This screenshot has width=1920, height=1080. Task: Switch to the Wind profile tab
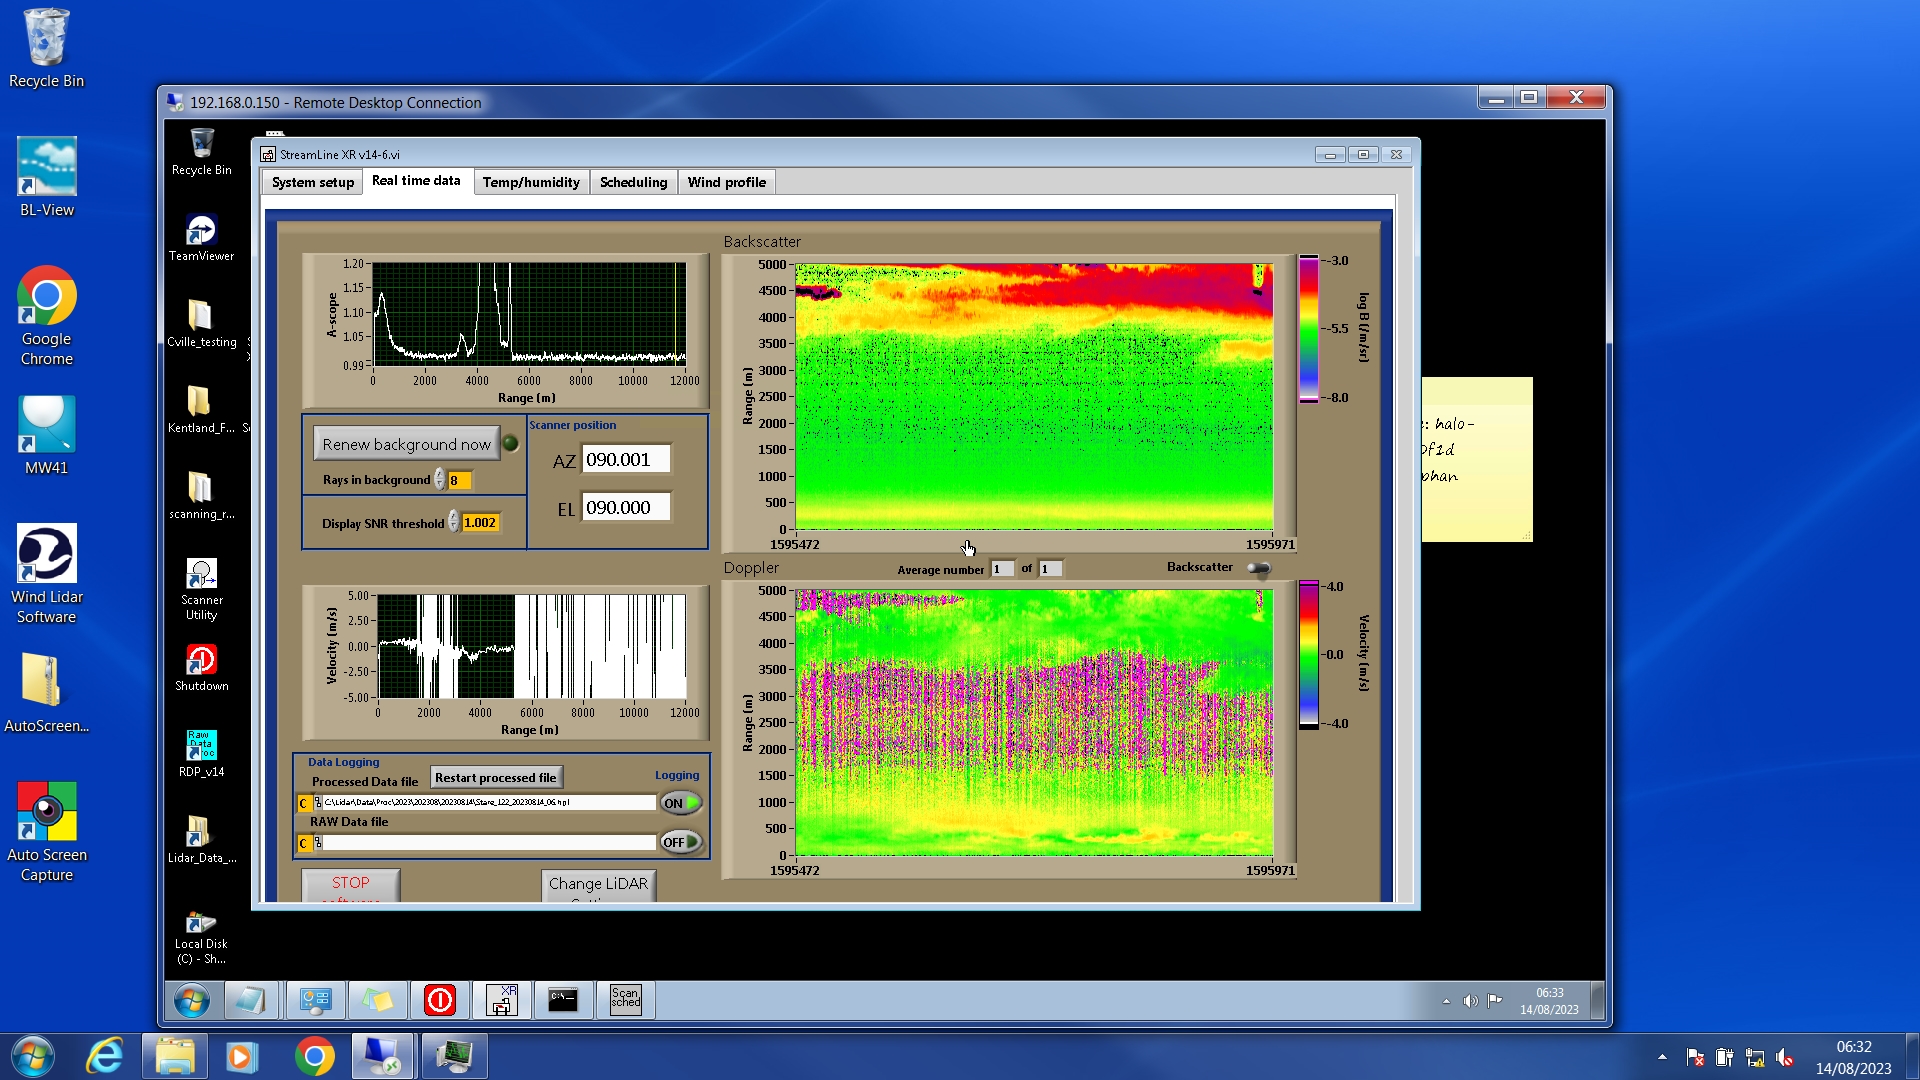[726, 182]
